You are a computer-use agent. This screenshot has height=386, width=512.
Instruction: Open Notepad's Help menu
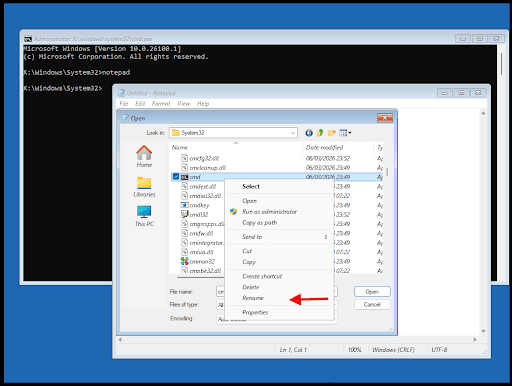point(203,104)
